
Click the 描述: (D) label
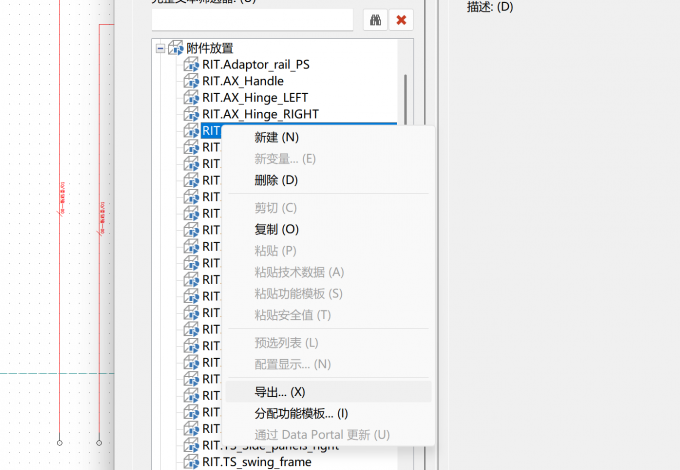click(490, 7)
